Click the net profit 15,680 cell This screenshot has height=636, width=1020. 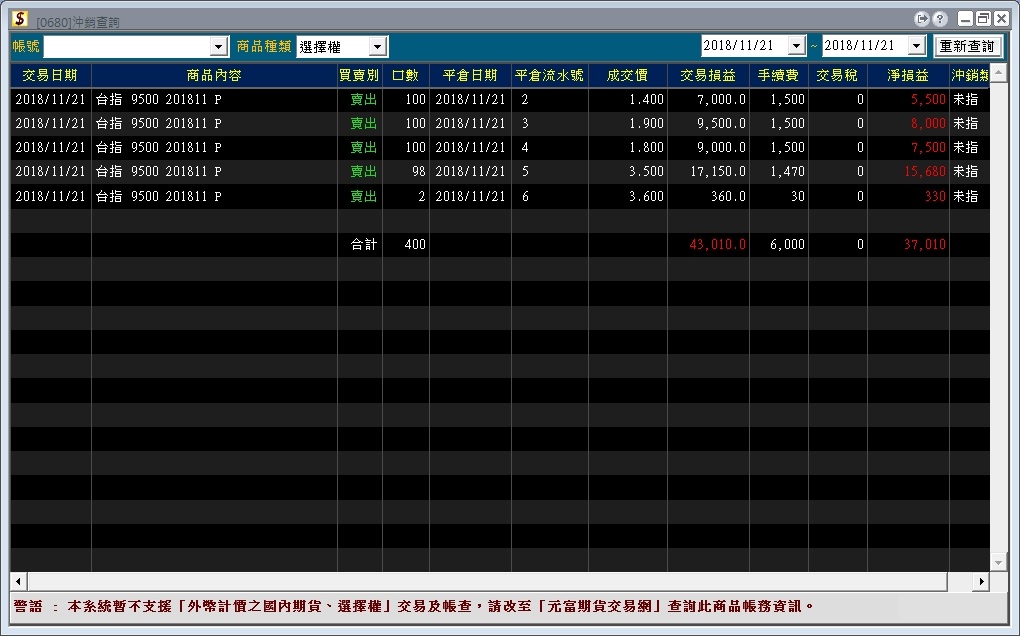coord(908,172)
